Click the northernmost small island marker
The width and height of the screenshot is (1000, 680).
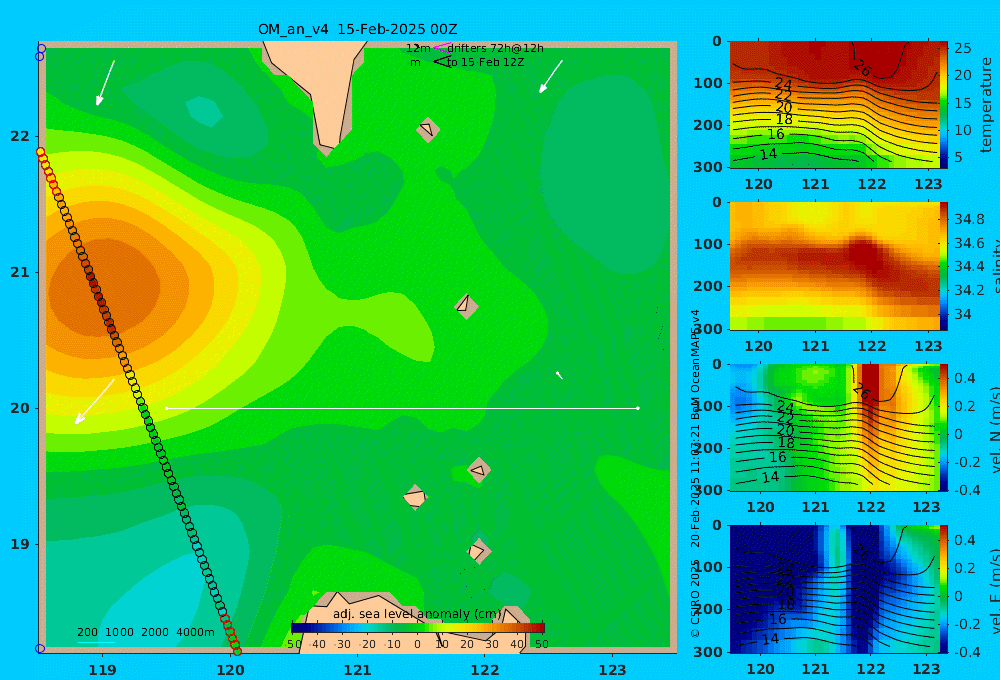pyautogui.click(x=428, y=129)
